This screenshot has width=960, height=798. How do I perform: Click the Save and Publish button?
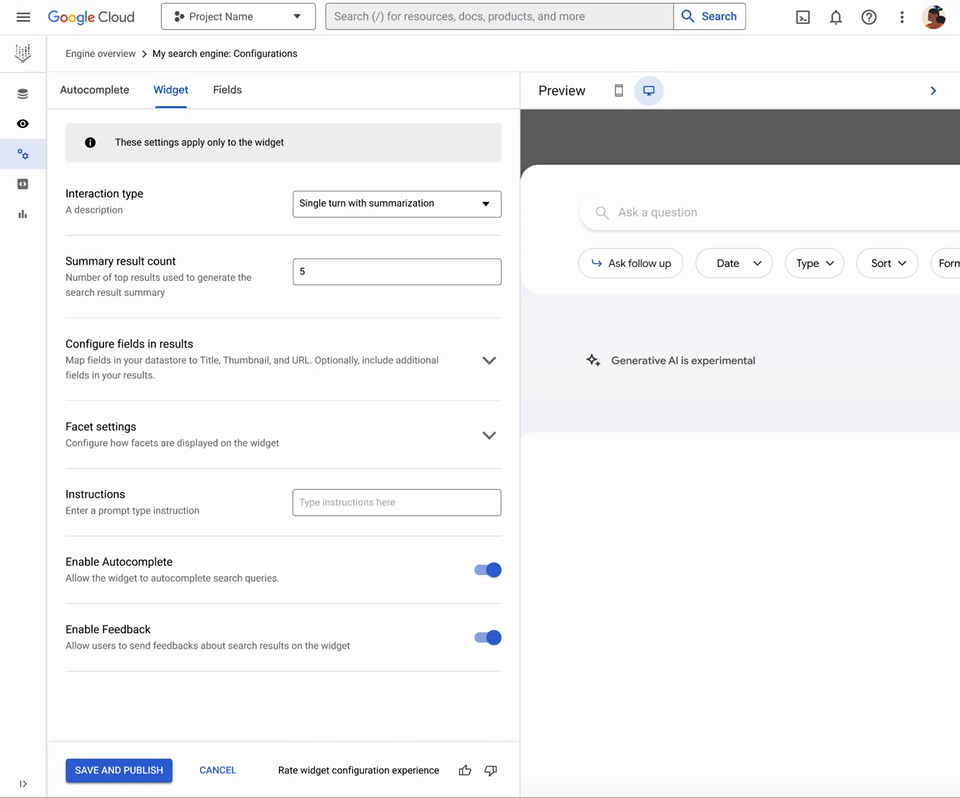119,771
